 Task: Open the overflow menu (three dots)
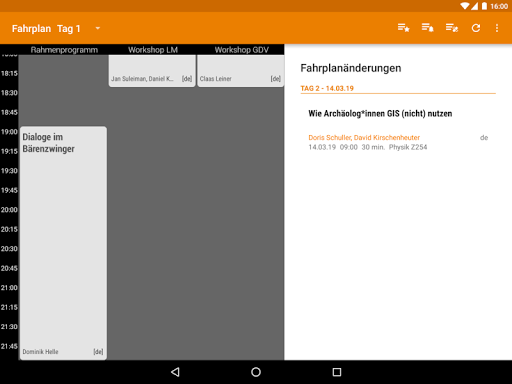(497, 28)
